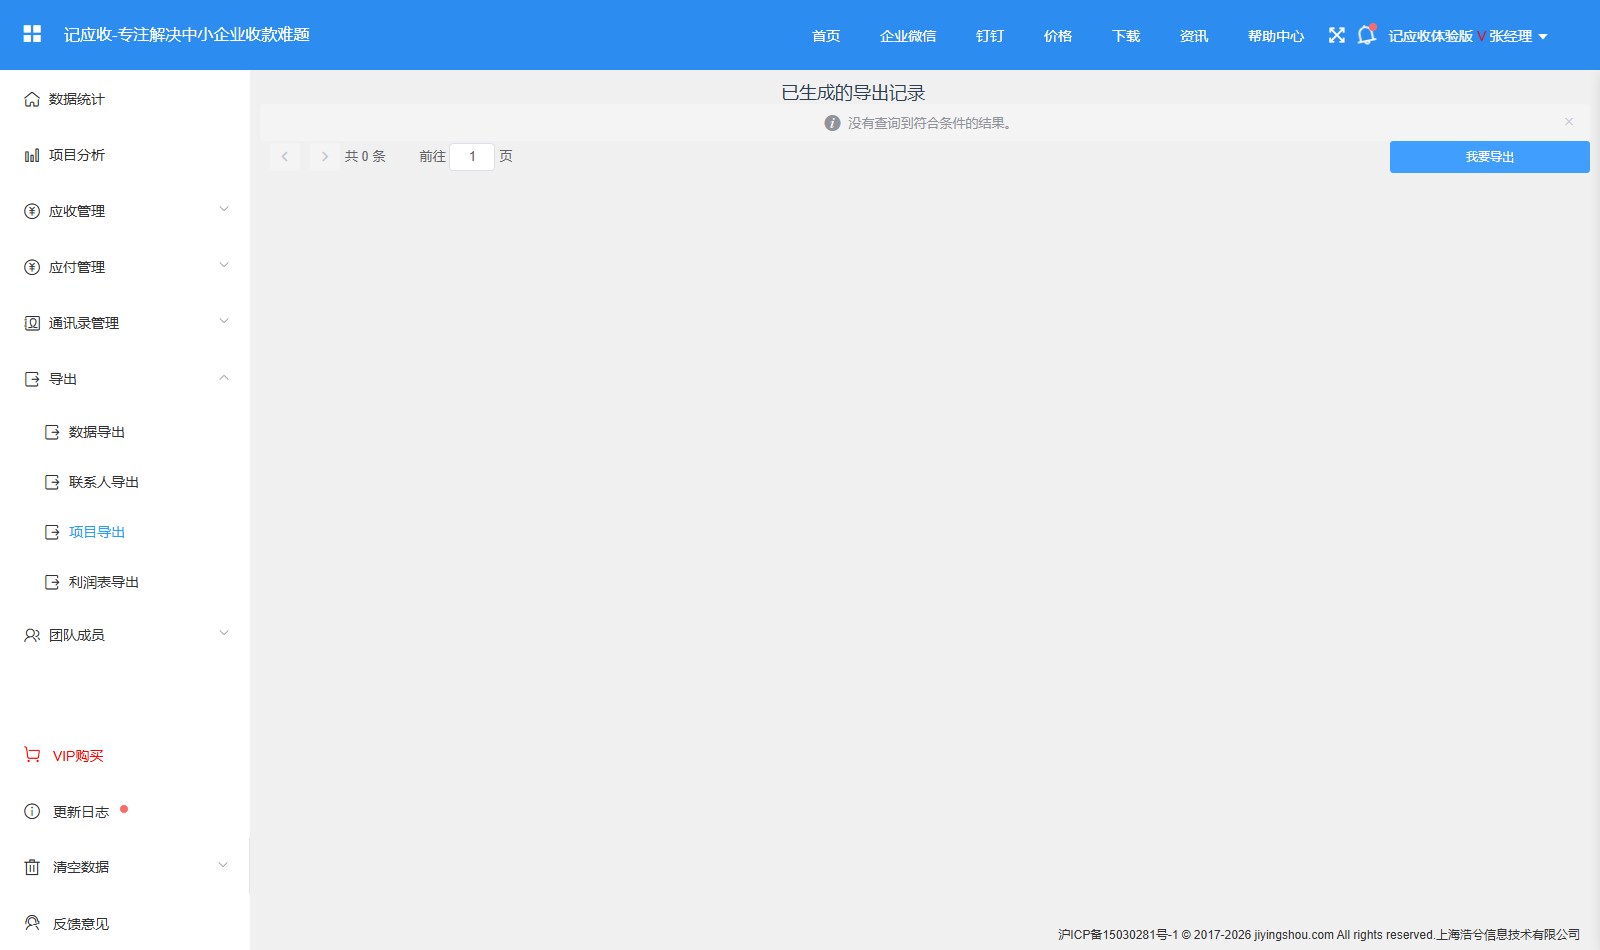The height and width of the screenshot is (950, 1600).
Task: Select 数据导出 submenu item
Action: click(x=96, y=432)
